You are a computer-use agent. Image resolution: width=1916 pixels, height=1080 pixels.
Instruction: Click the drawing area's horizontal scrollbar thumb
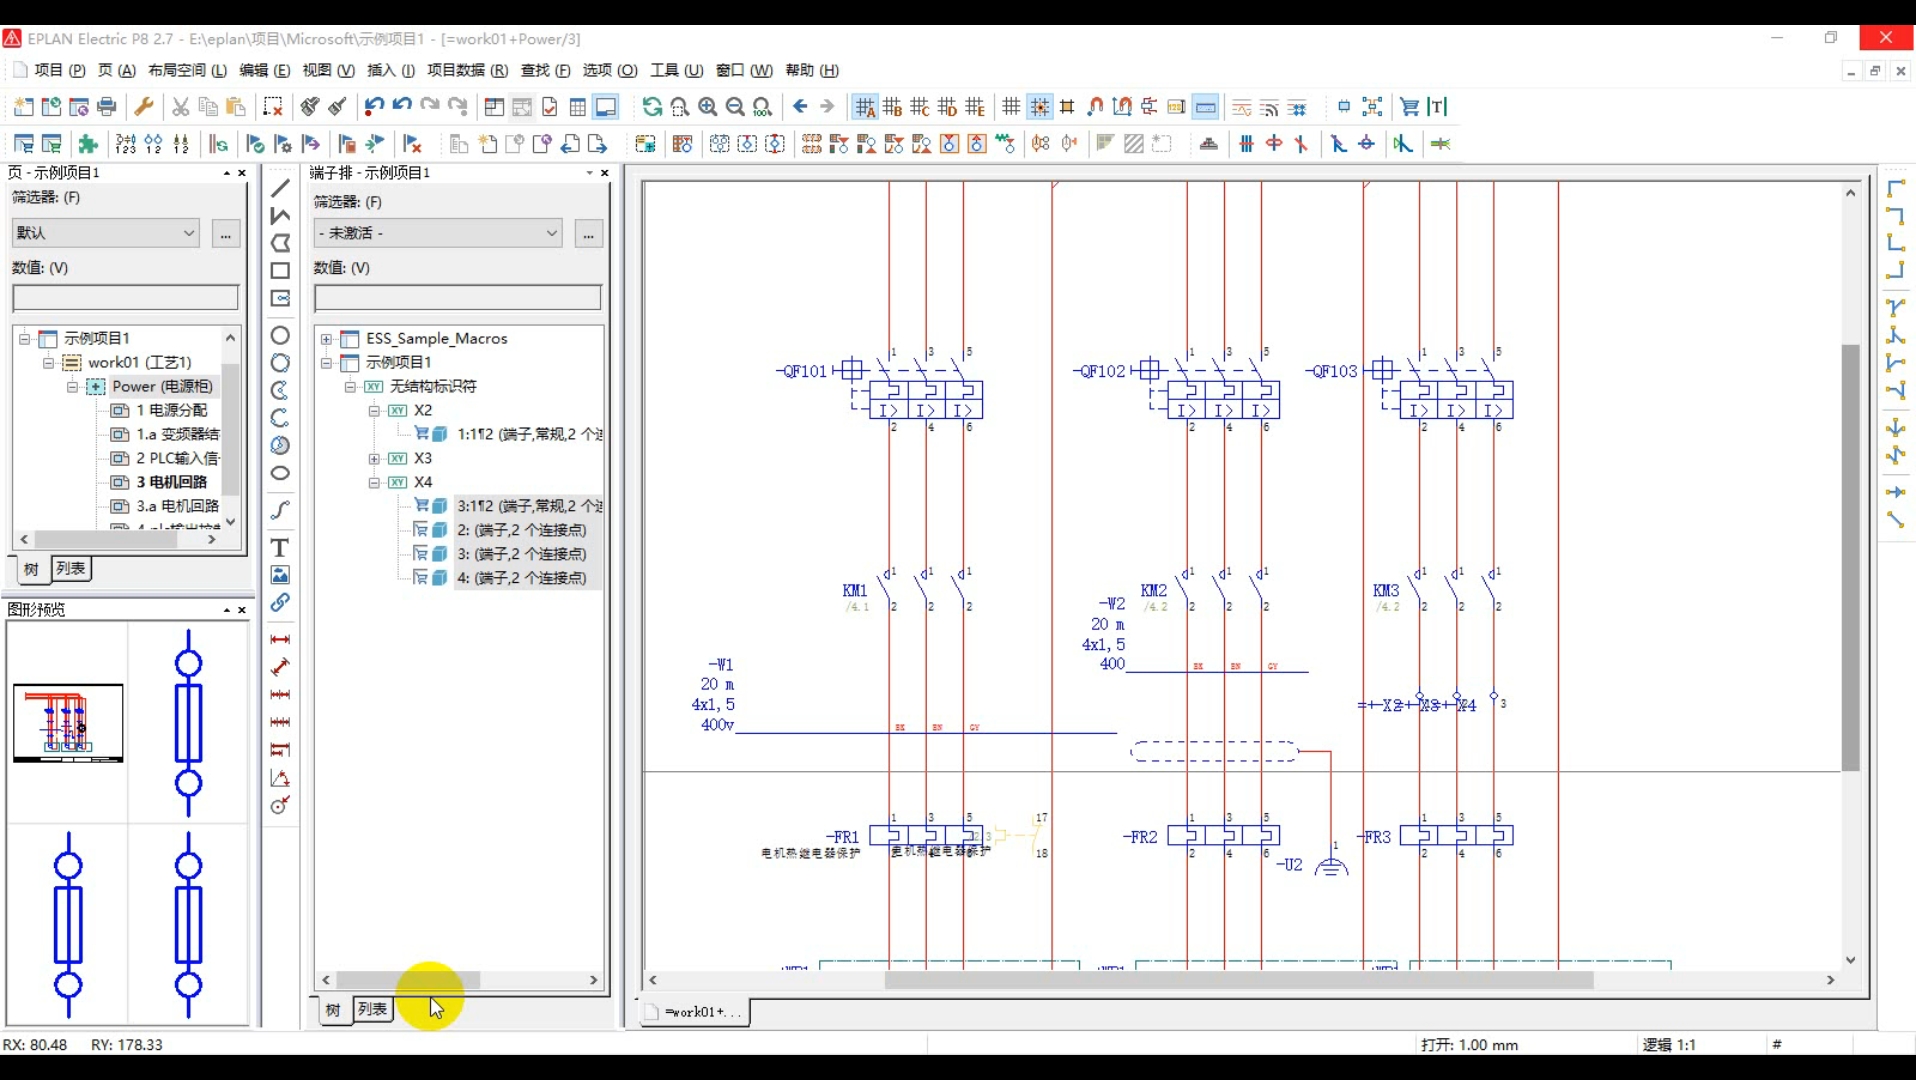(1238, 981)
